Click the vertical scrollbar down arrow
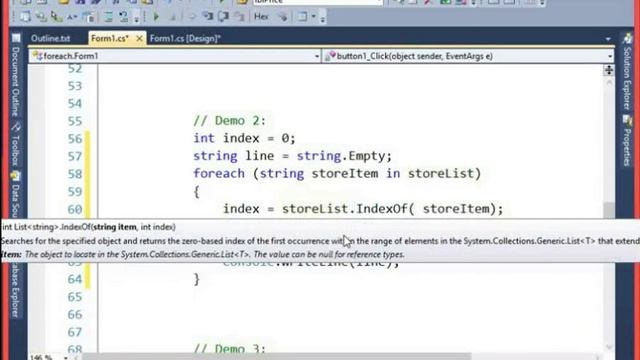The width and height of the screenshot is (640, 360). click(x=609, y=347)
